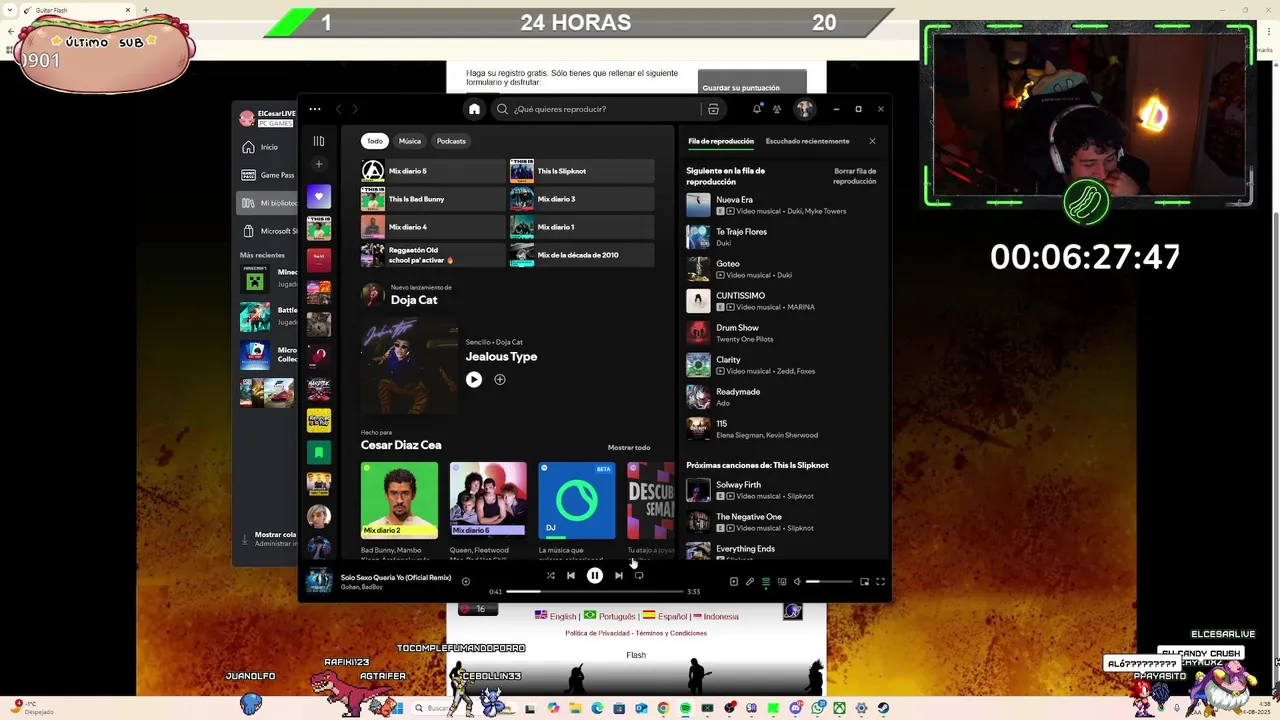Open This Is Bad Bunny tile
The image size is (1280, 720).
coord(433,199)
